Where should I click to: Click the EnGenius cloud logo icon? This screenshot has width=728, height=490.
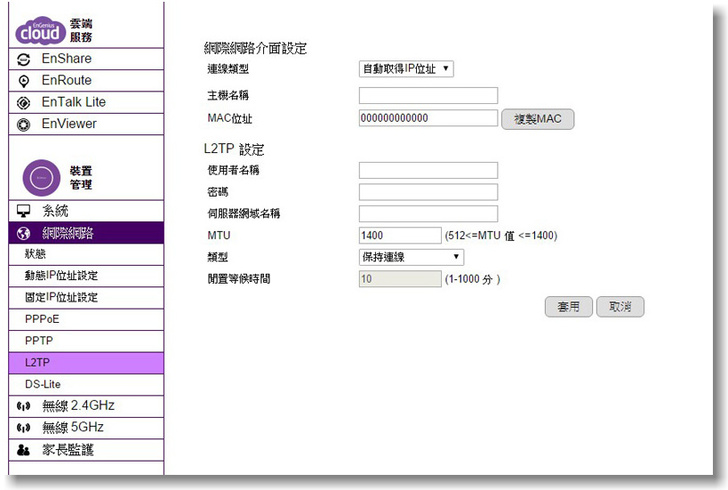[40, 31]
